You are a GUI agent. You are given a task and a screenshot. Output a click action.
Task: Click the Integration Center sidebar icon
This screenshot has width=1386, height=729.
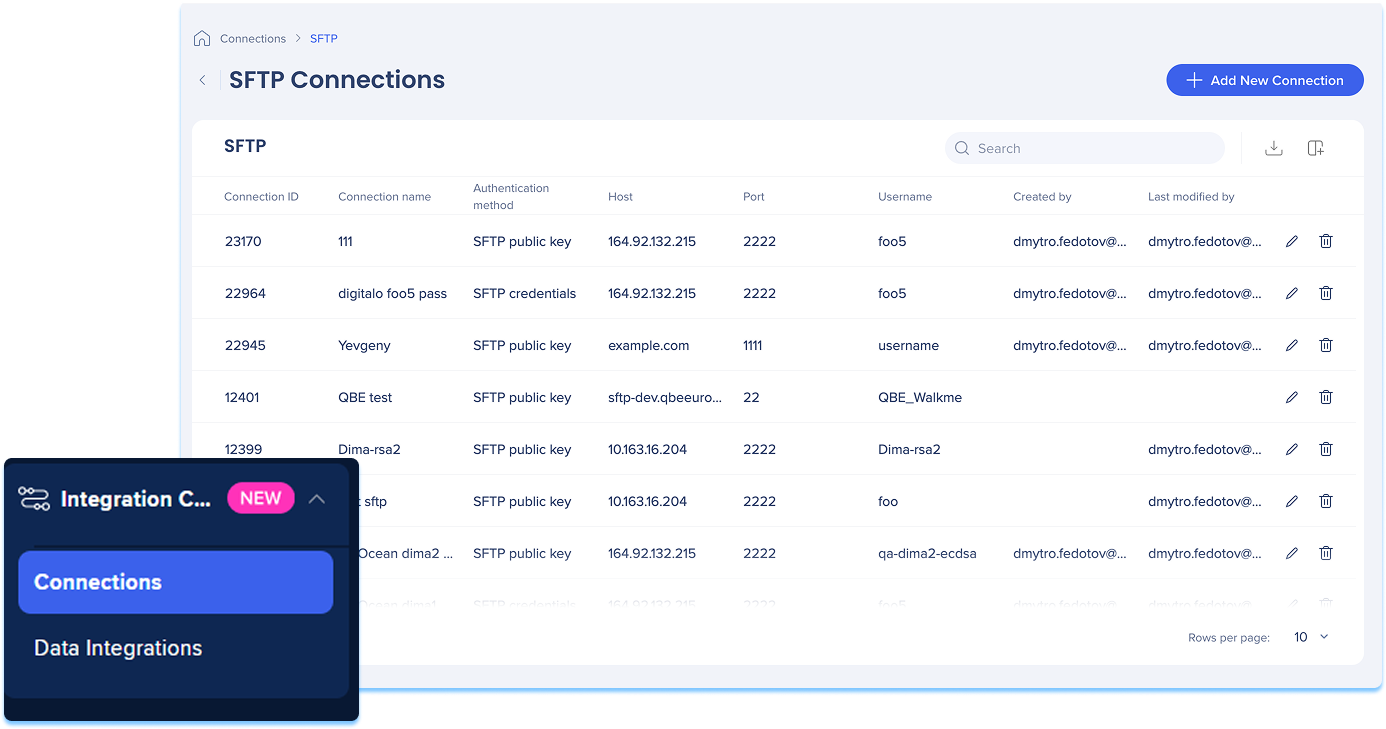34,499
